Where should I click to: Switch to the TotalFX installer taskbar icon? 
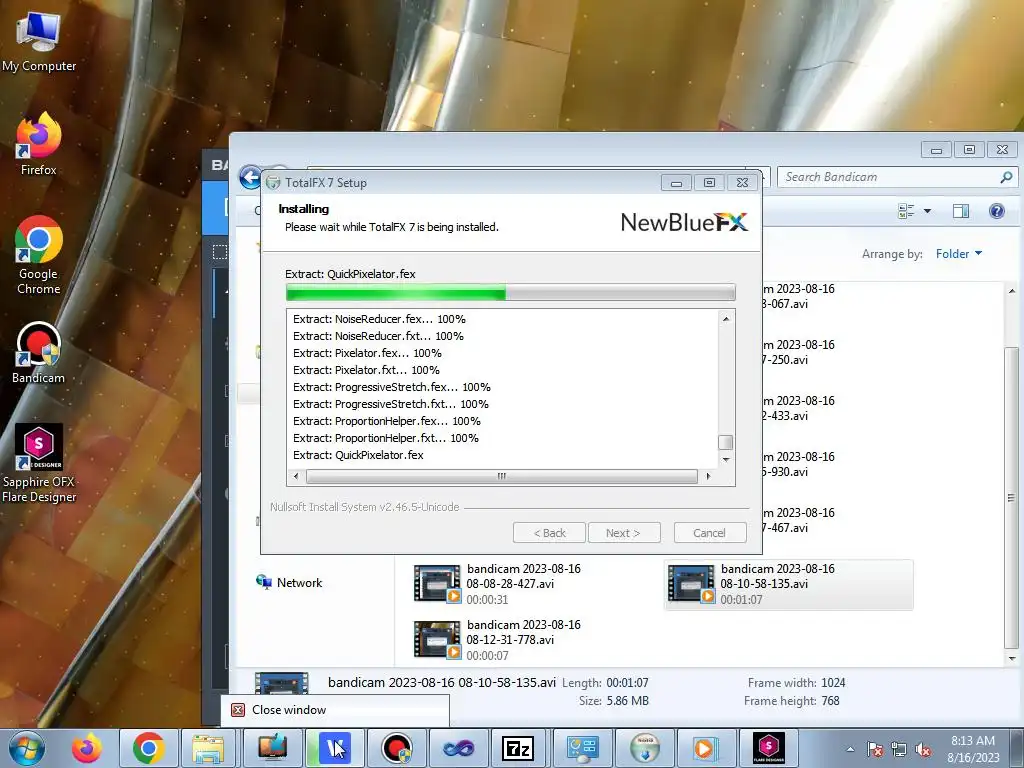pyautogui.click(x=645, y=748)
